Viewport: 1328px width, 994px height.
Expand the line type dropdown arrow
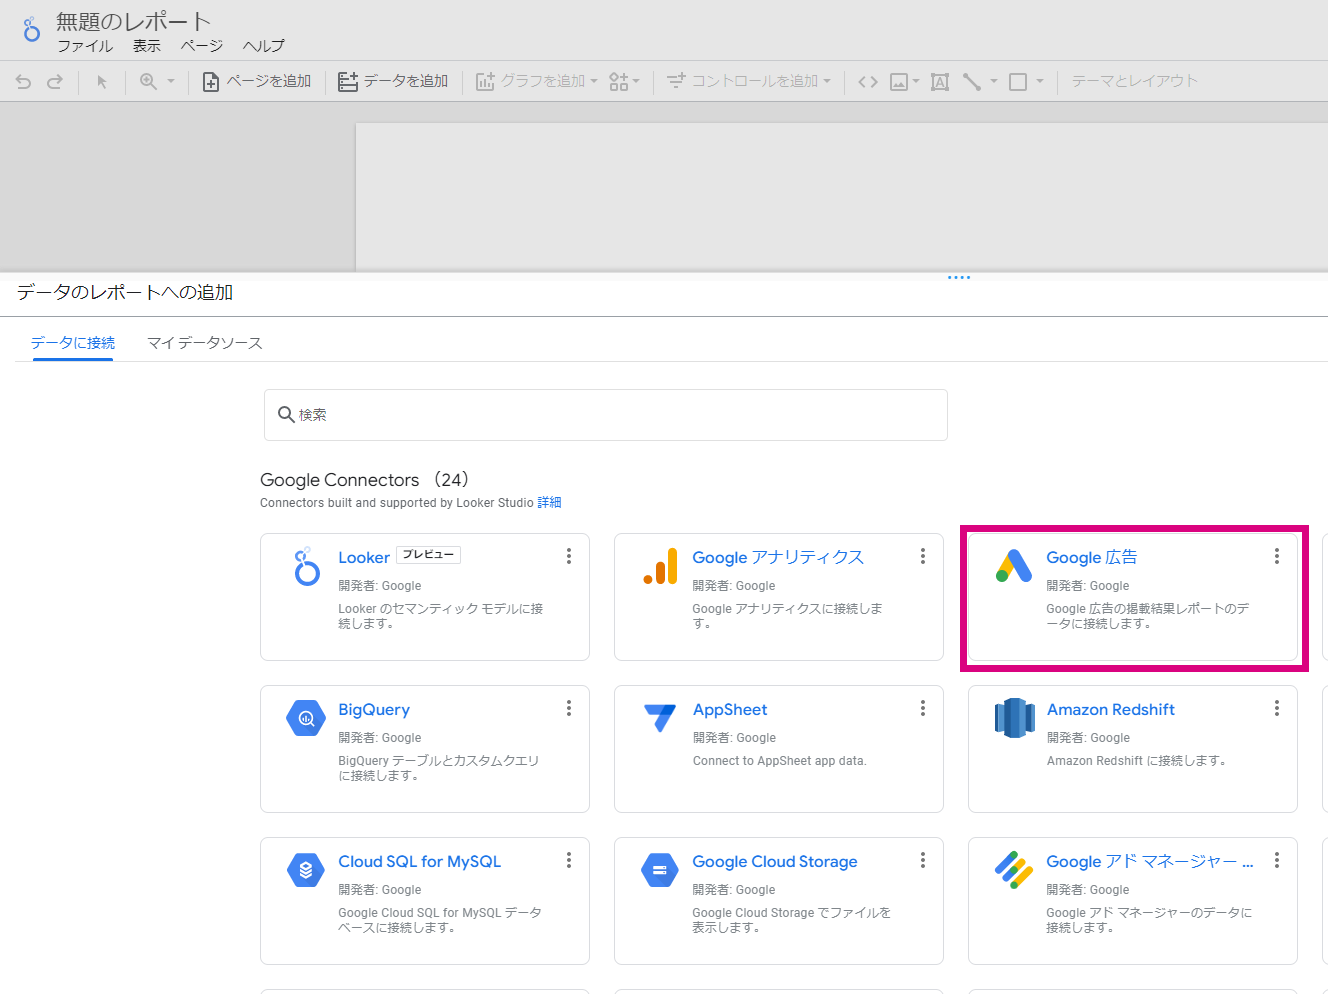(x=994, y=82)
